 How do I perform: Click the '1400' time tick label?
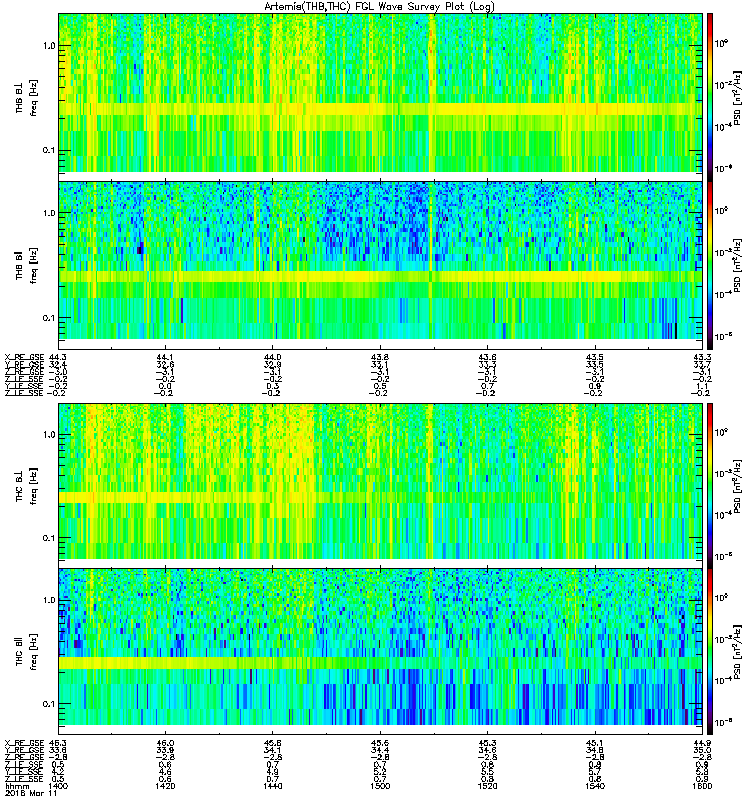point(58,786)
